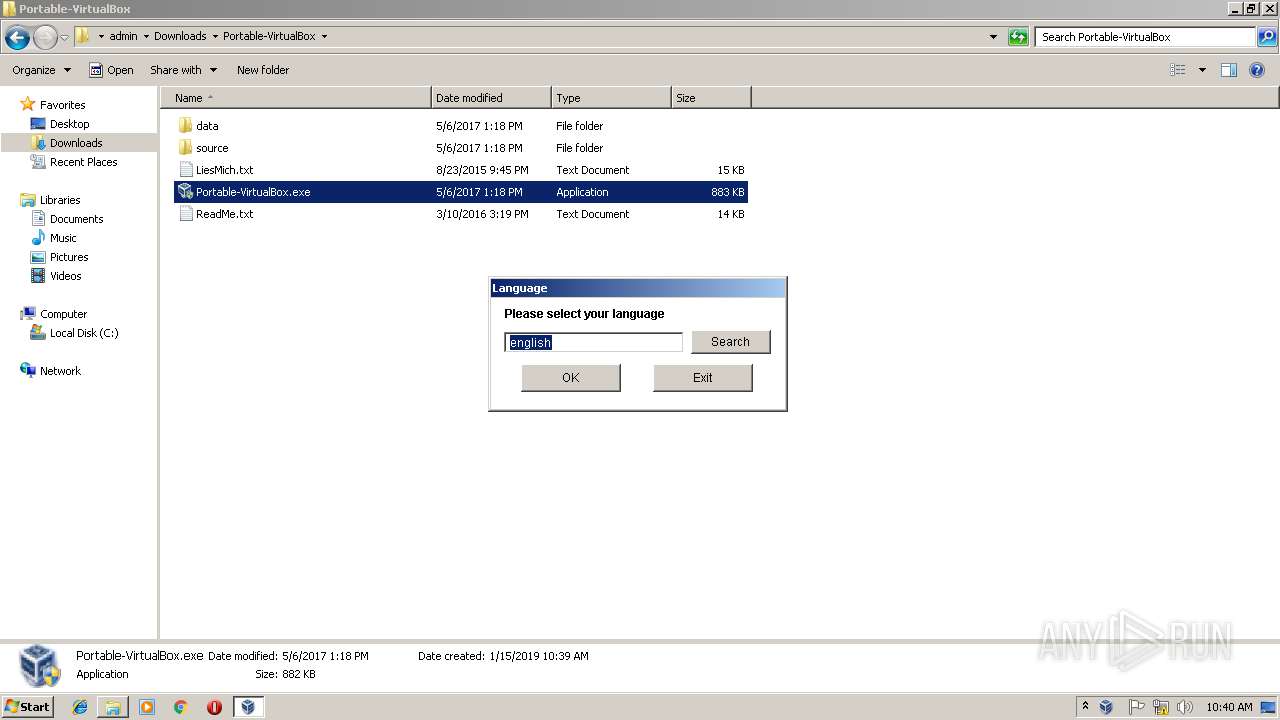Click the Forward navigation arrow in Explorer
Image resolution: width=1280 pixels, height=720 pixels.
tap(45, 37)
